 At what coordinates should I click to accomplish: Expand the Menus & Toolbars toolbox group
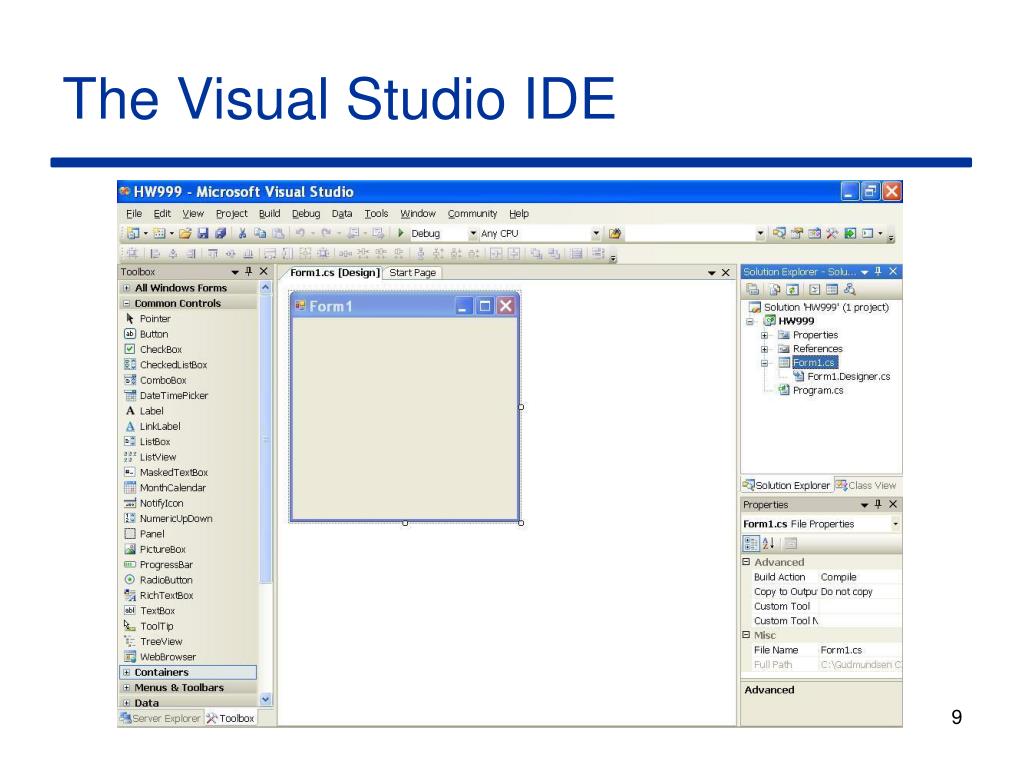pos(127,688)
